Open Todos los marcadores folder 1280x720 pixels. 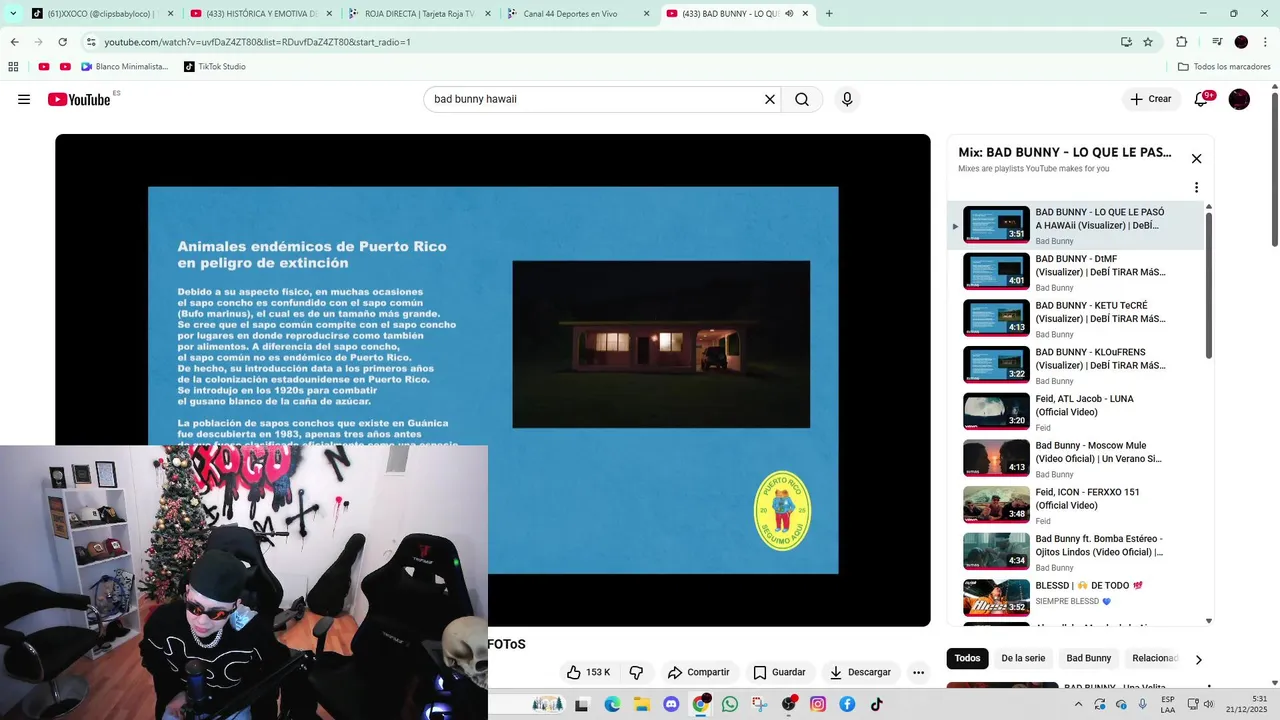tap(1224, 66)
